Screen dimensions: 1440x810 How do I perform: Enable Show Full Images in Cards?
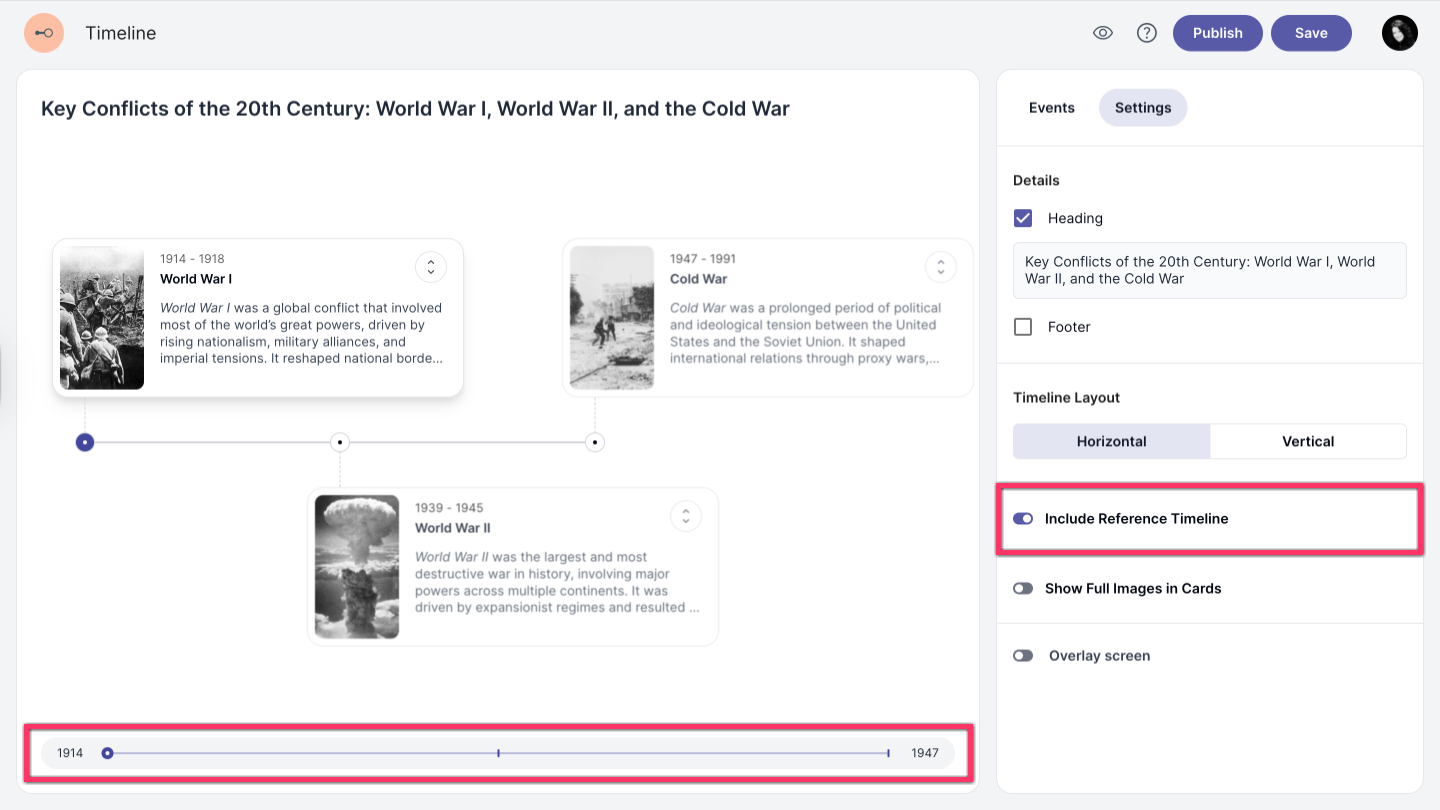pyautogui.click(x=1023, y=589)
